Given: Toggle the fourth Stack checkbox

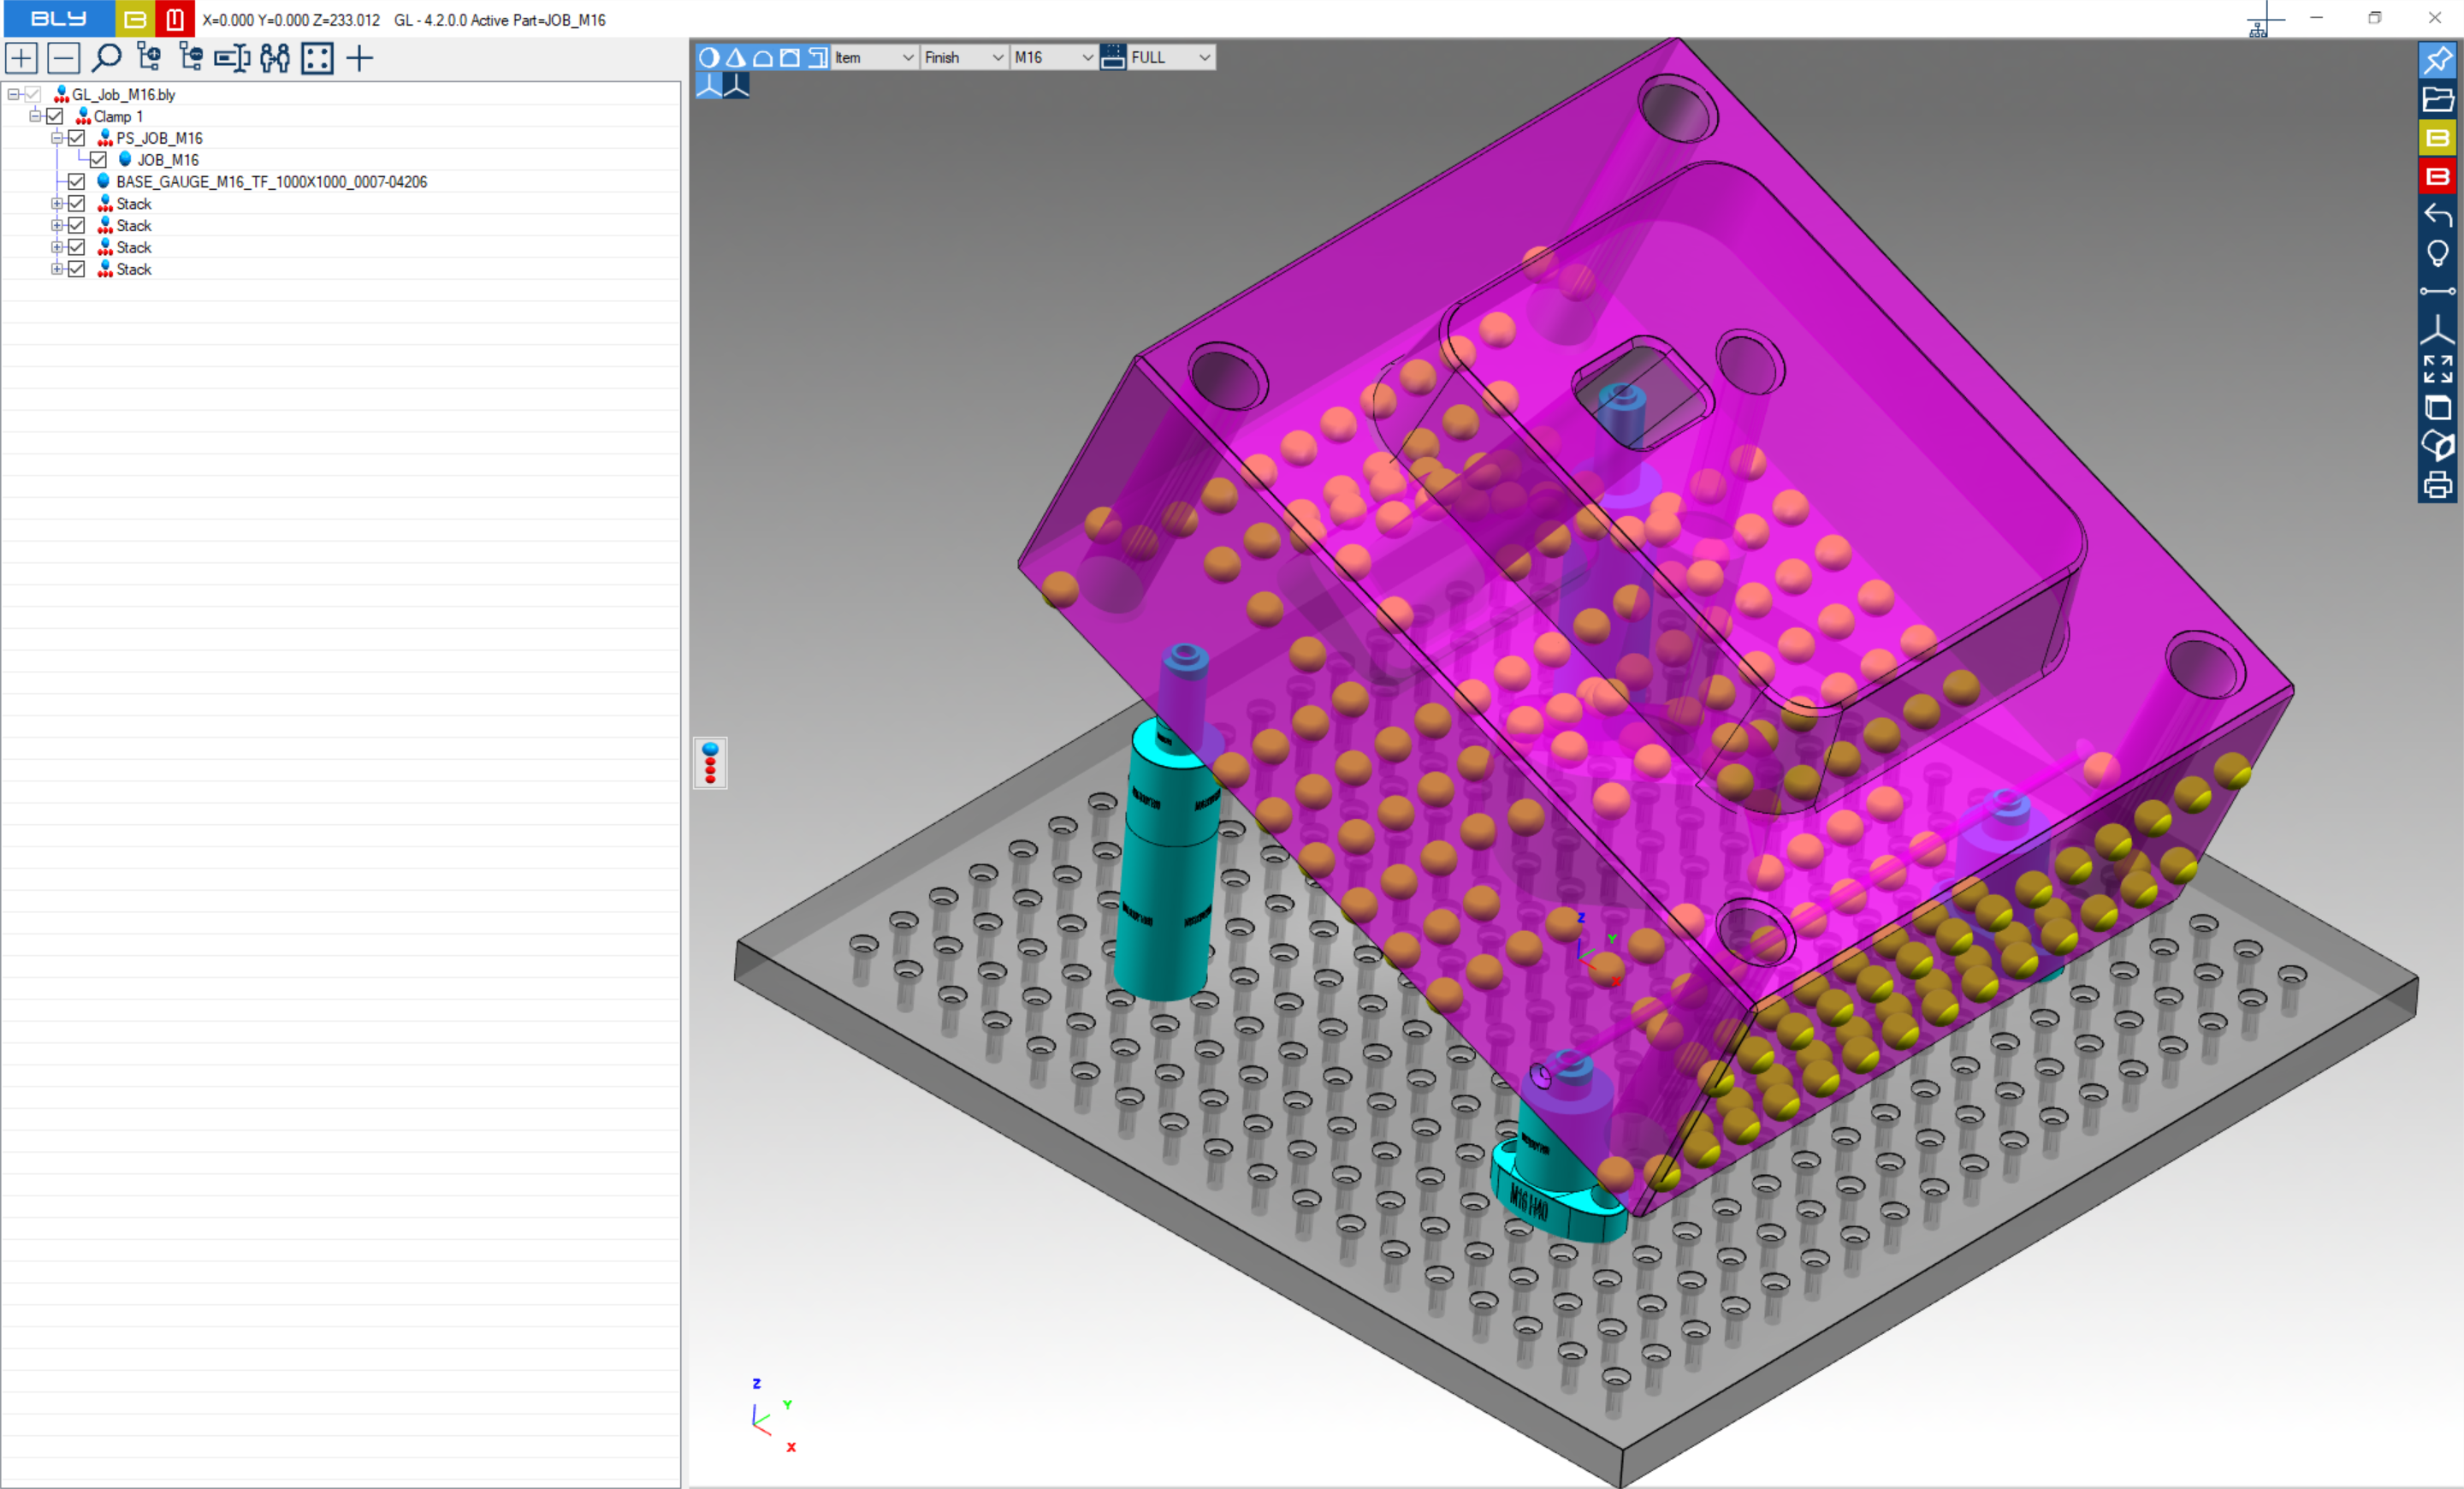Looking at the screenshot, I should [x=77, y=269].
